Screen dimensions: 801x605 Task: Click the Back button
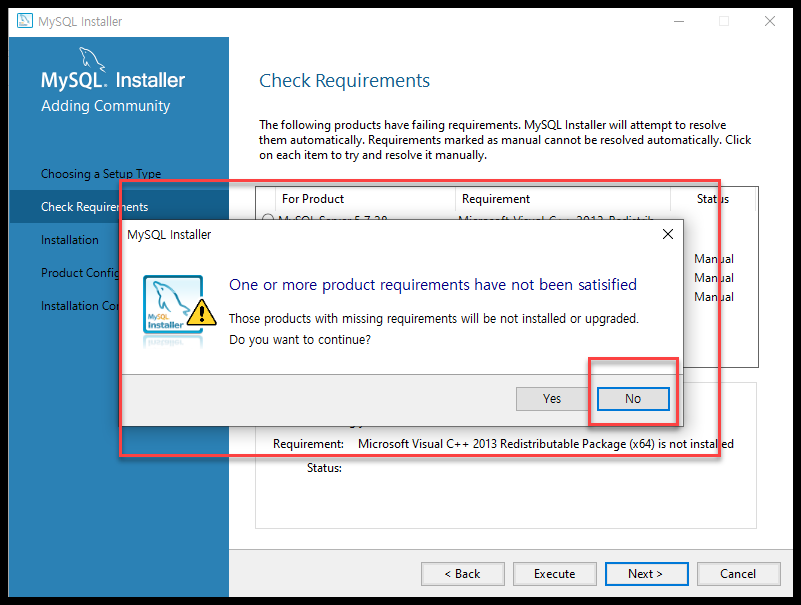click(x=462, y=574)
